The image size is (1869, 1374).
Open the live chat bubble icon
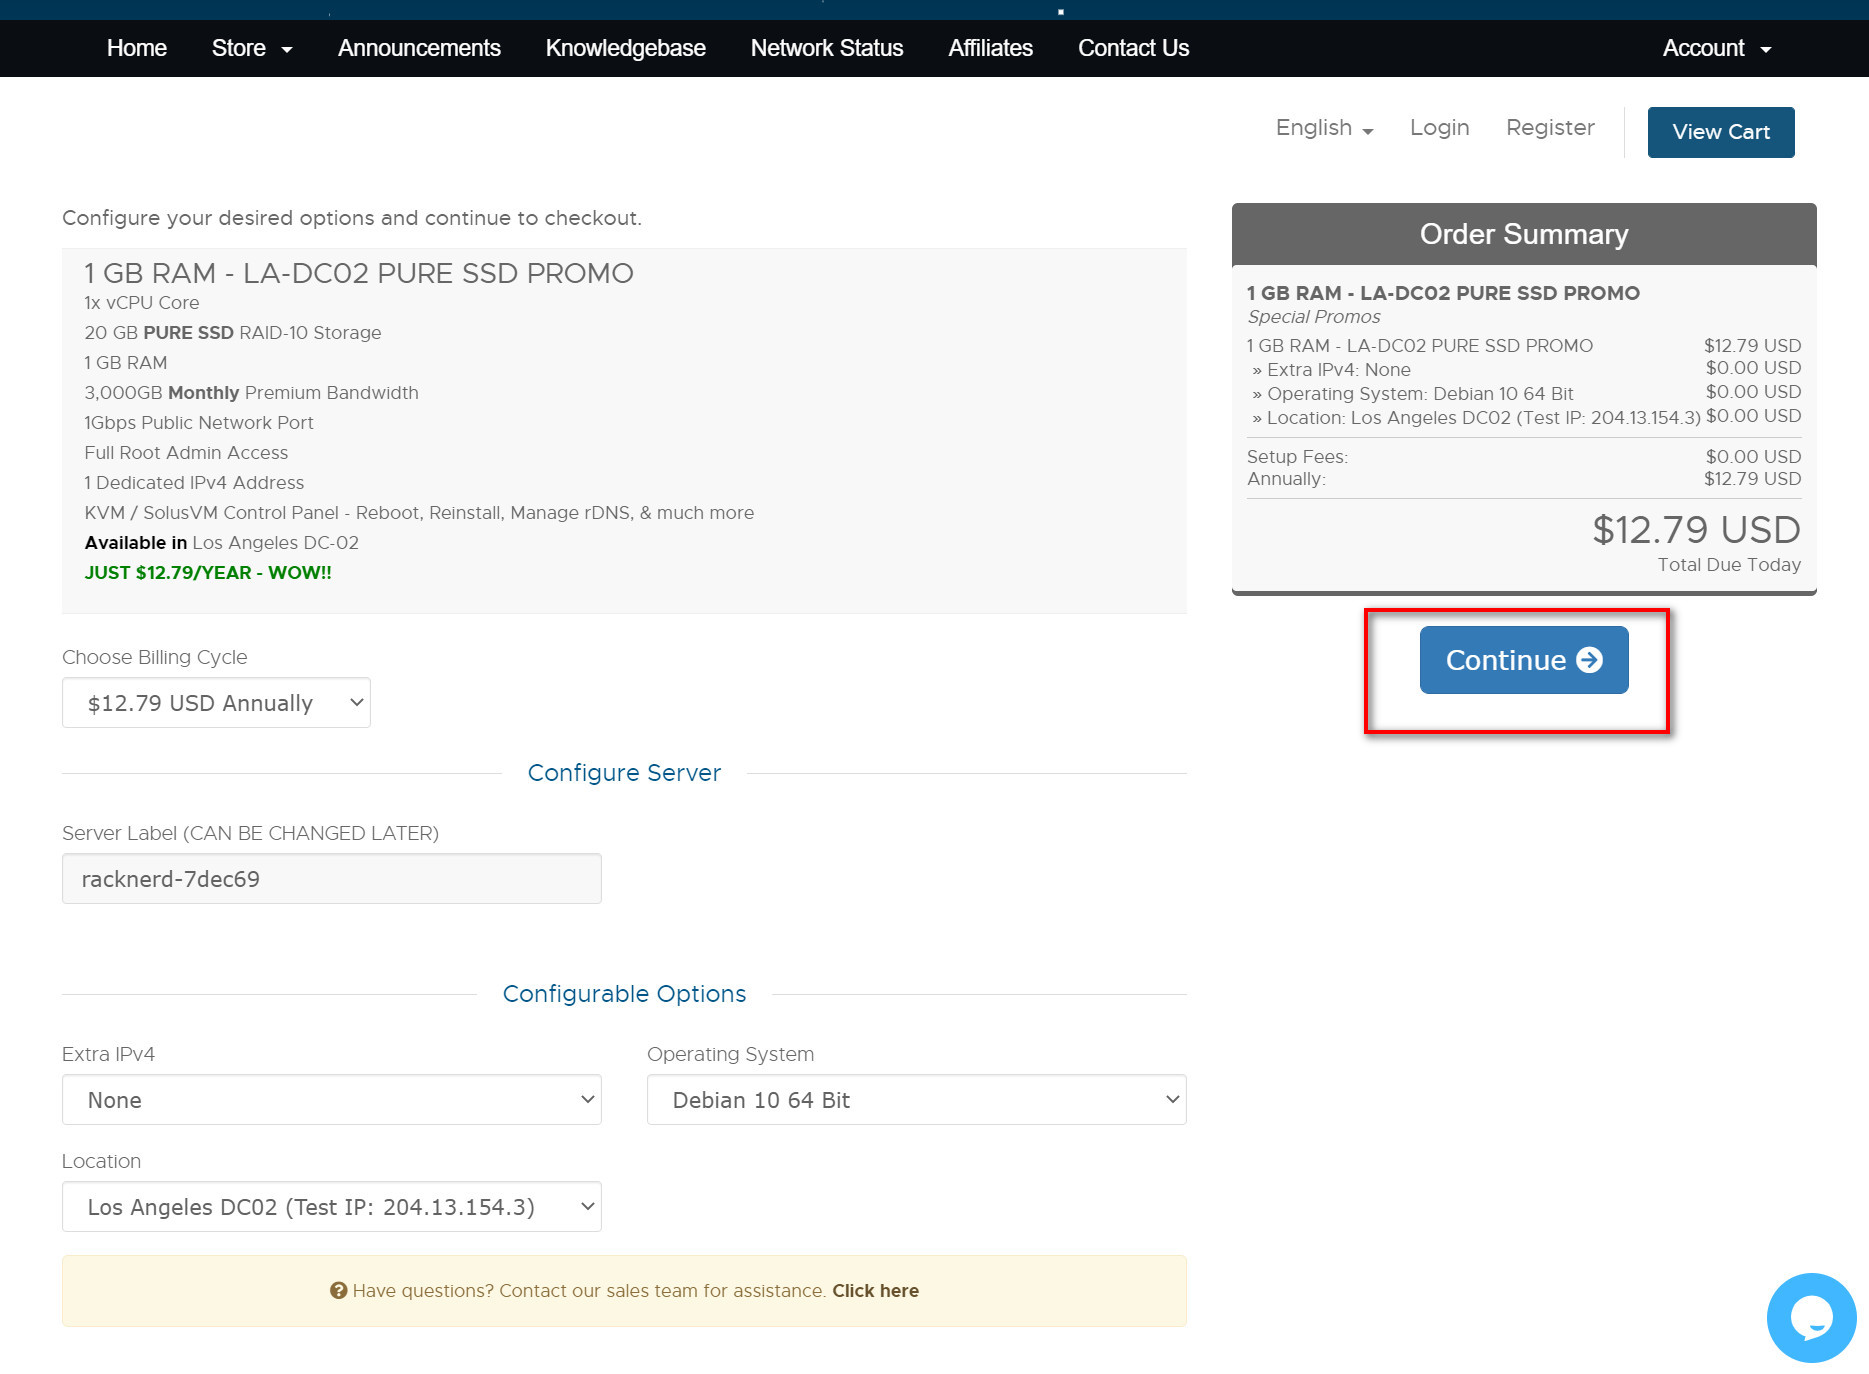(1810, 1317)
